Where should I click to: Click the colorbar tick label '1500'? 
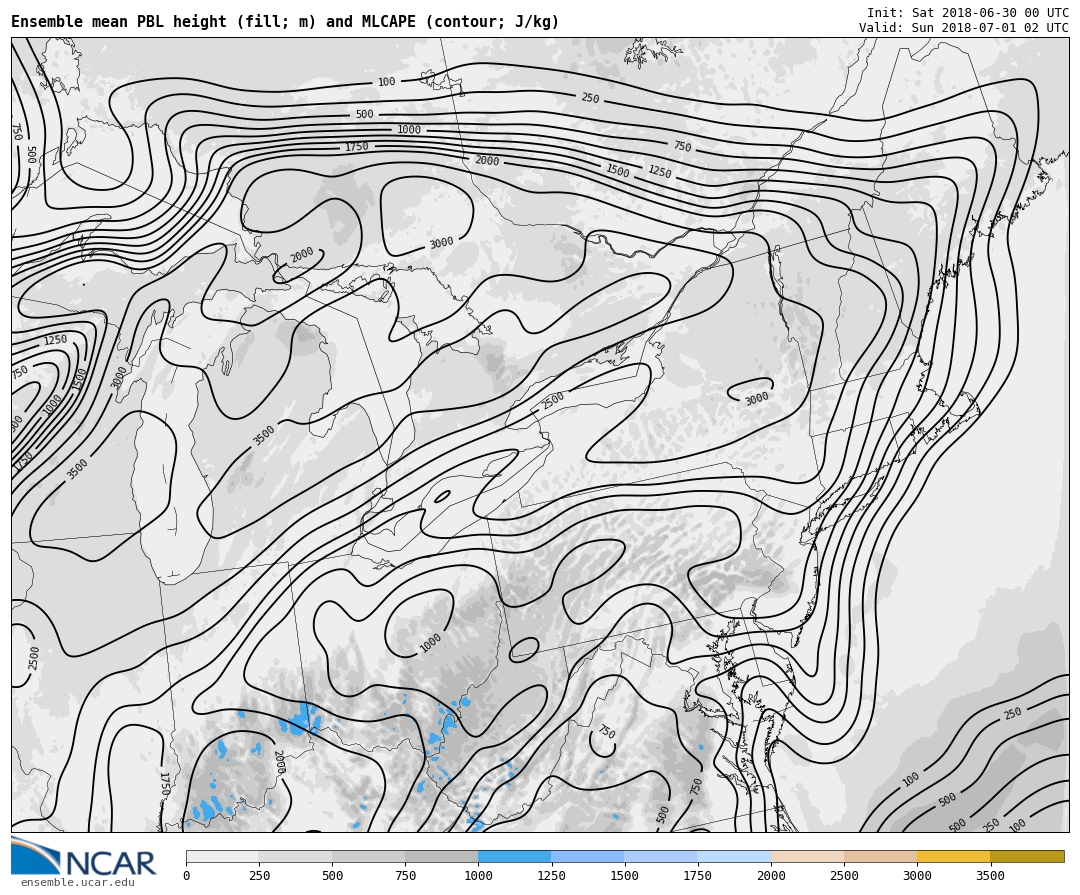(625, 876)
